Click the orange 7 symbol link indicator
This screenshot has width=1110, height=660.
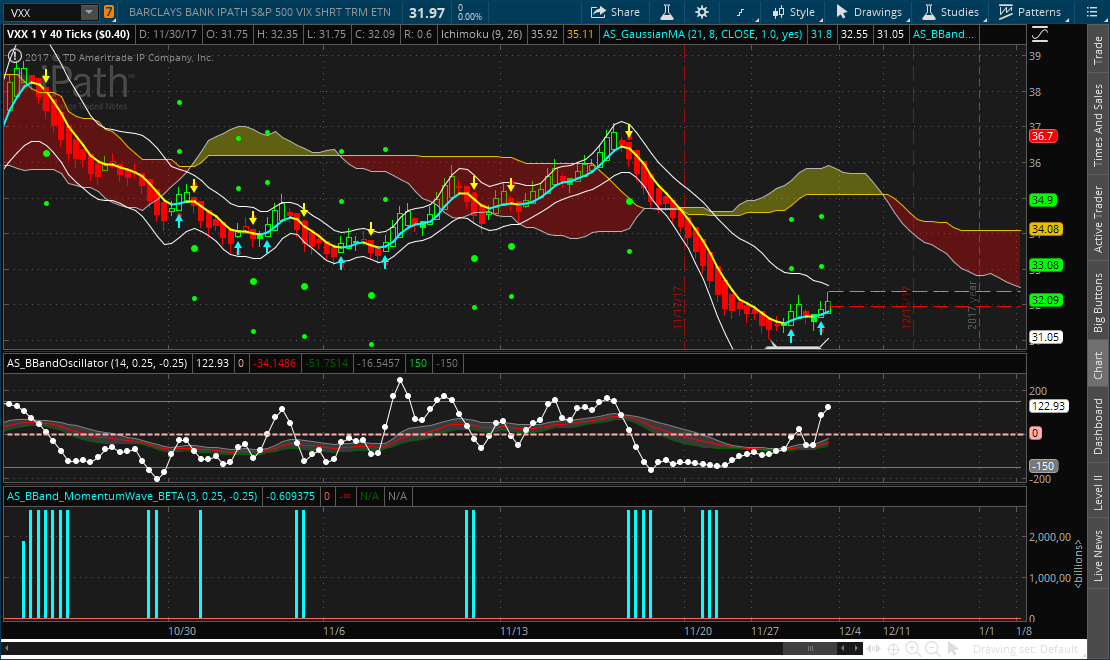tap(108, 12)
